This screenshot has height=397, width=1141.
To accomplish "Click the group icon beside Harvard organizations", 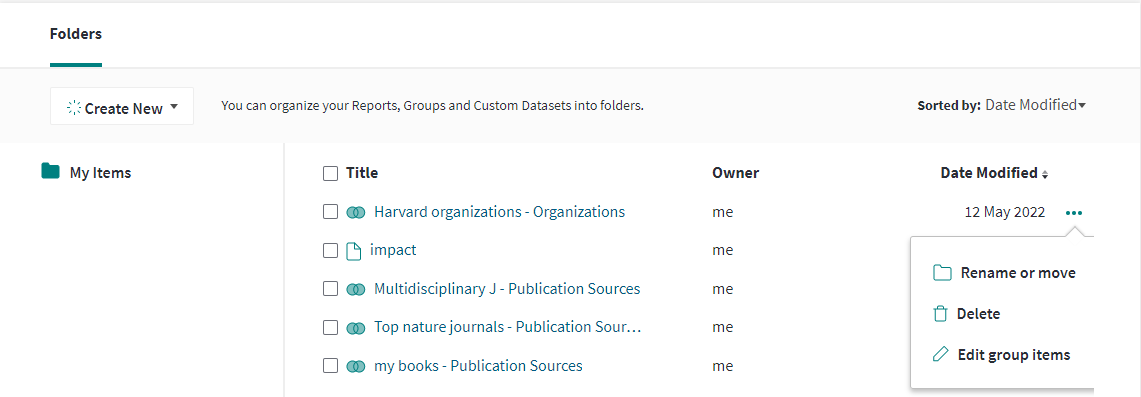I will (x=356, y=212).
